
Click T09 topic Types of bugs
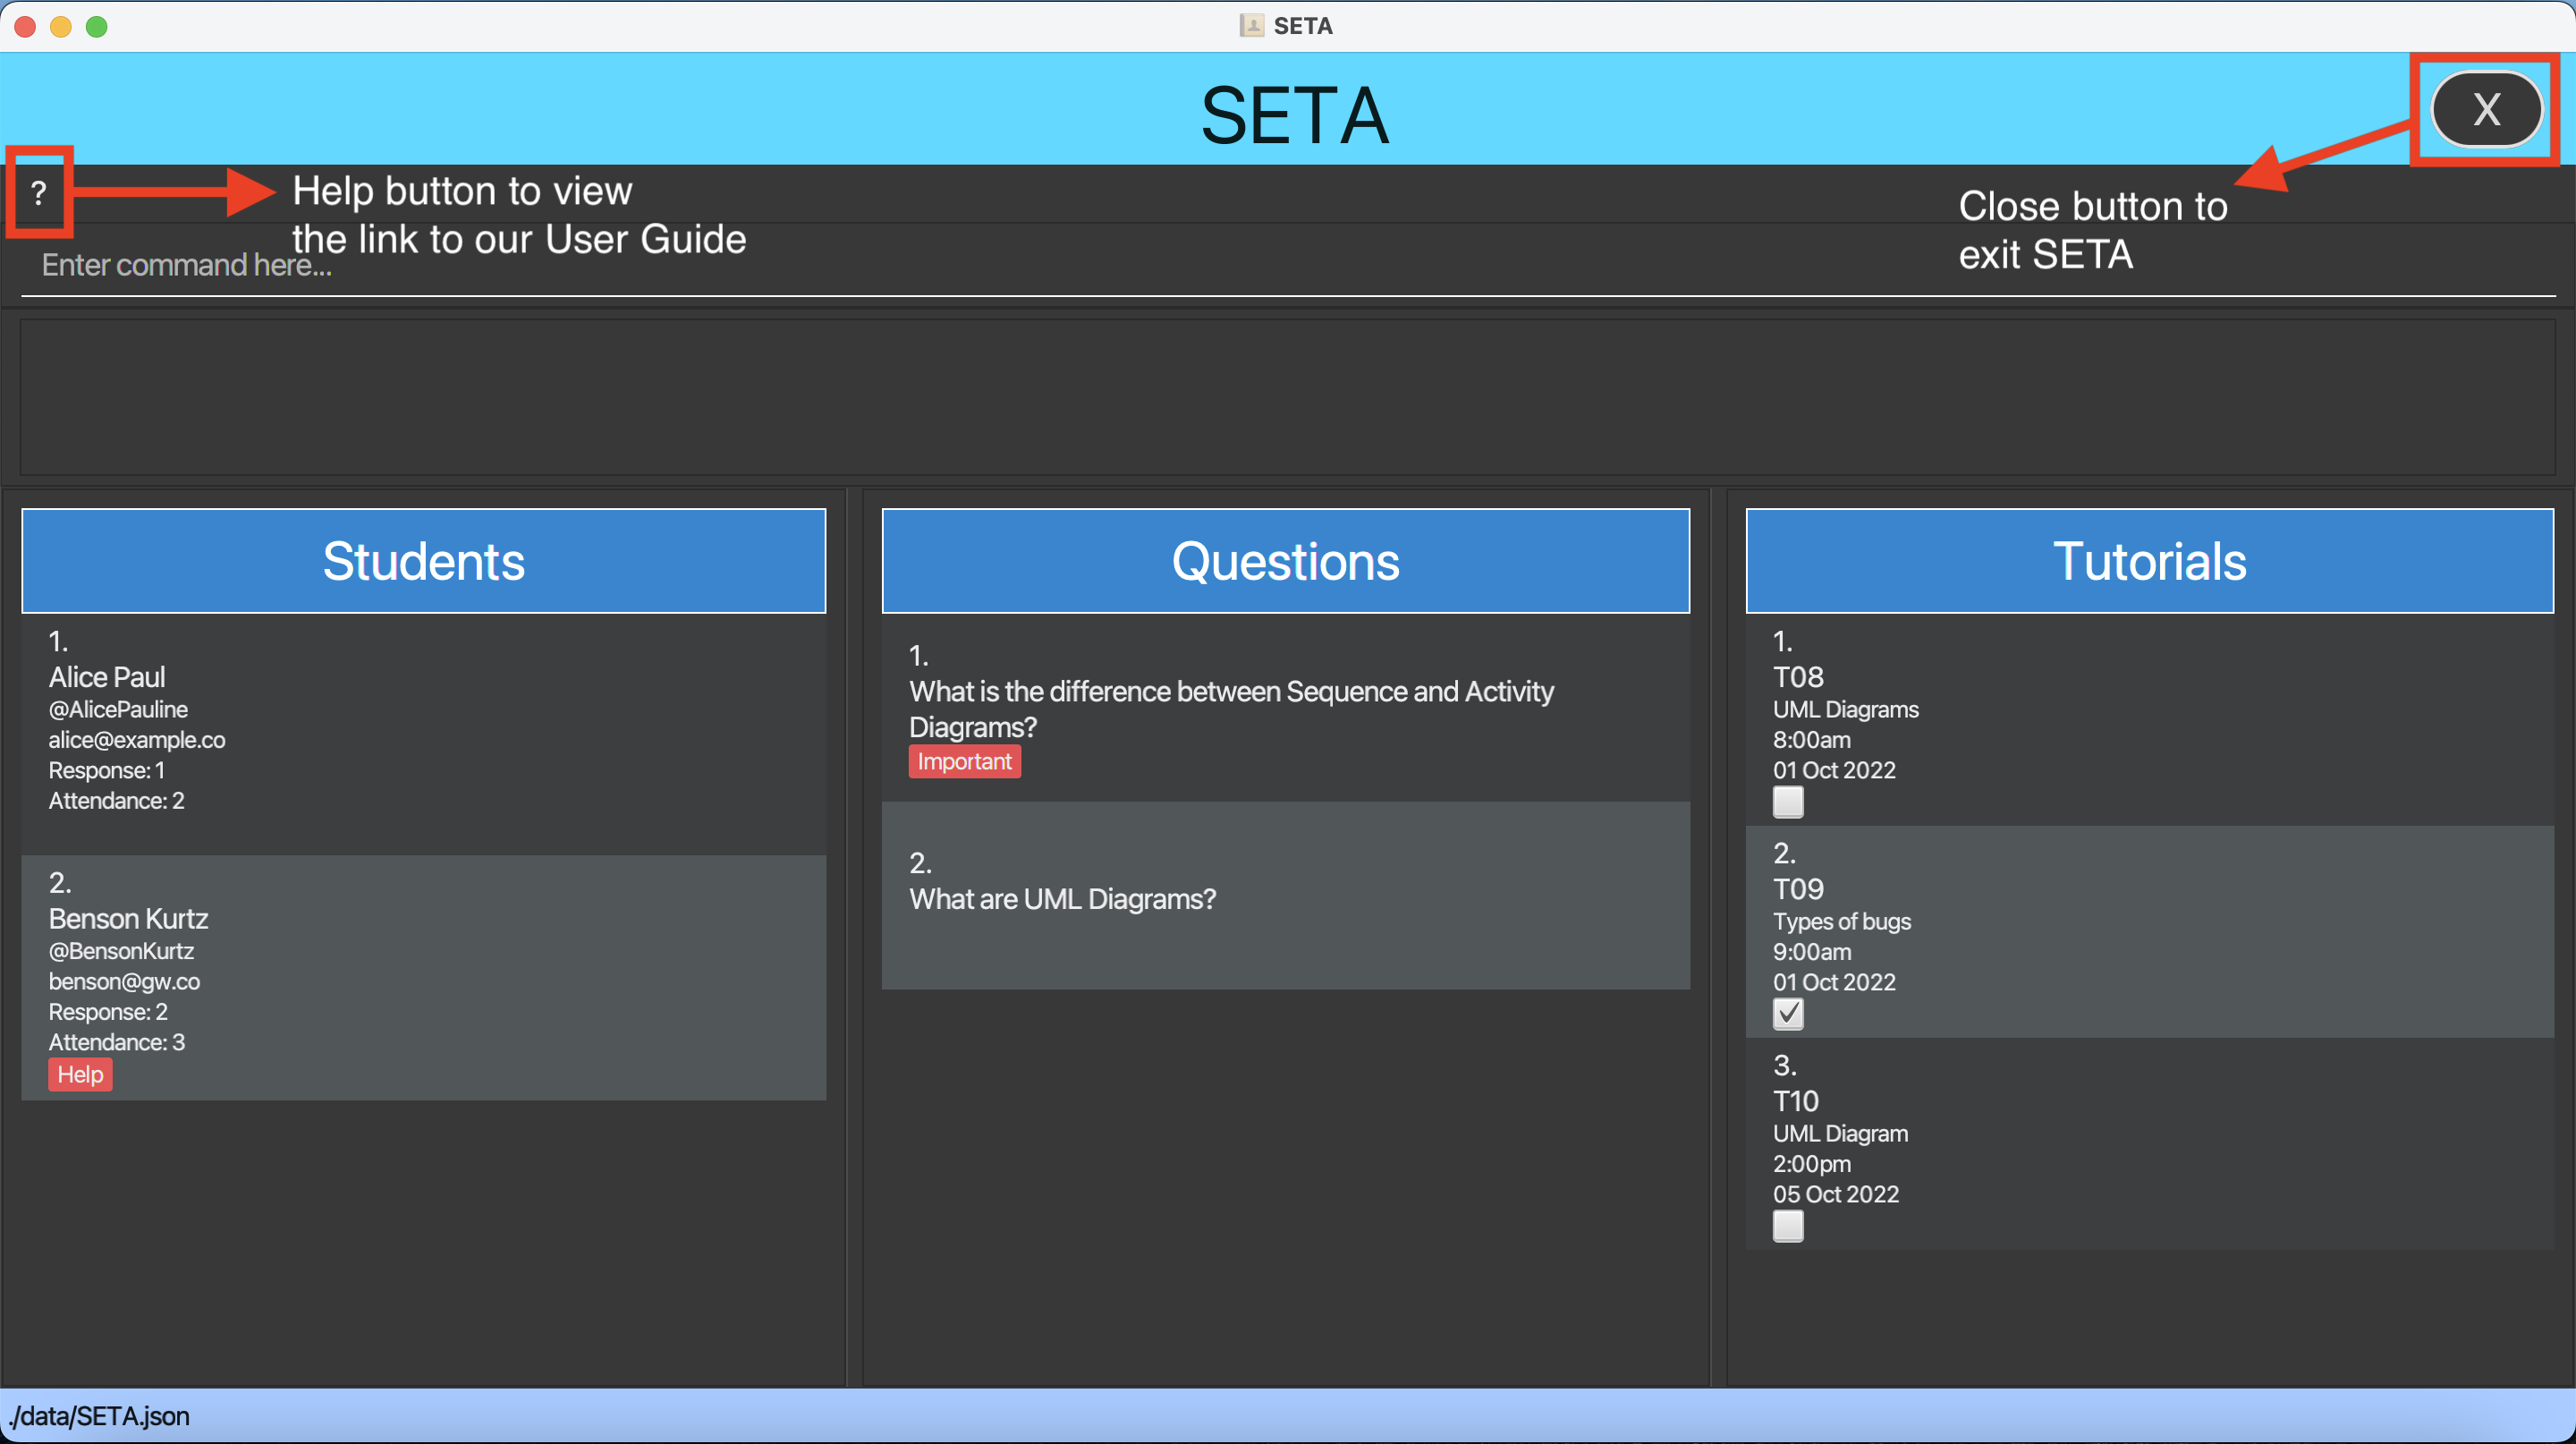pyautogui.click(x=1842, y=922)
